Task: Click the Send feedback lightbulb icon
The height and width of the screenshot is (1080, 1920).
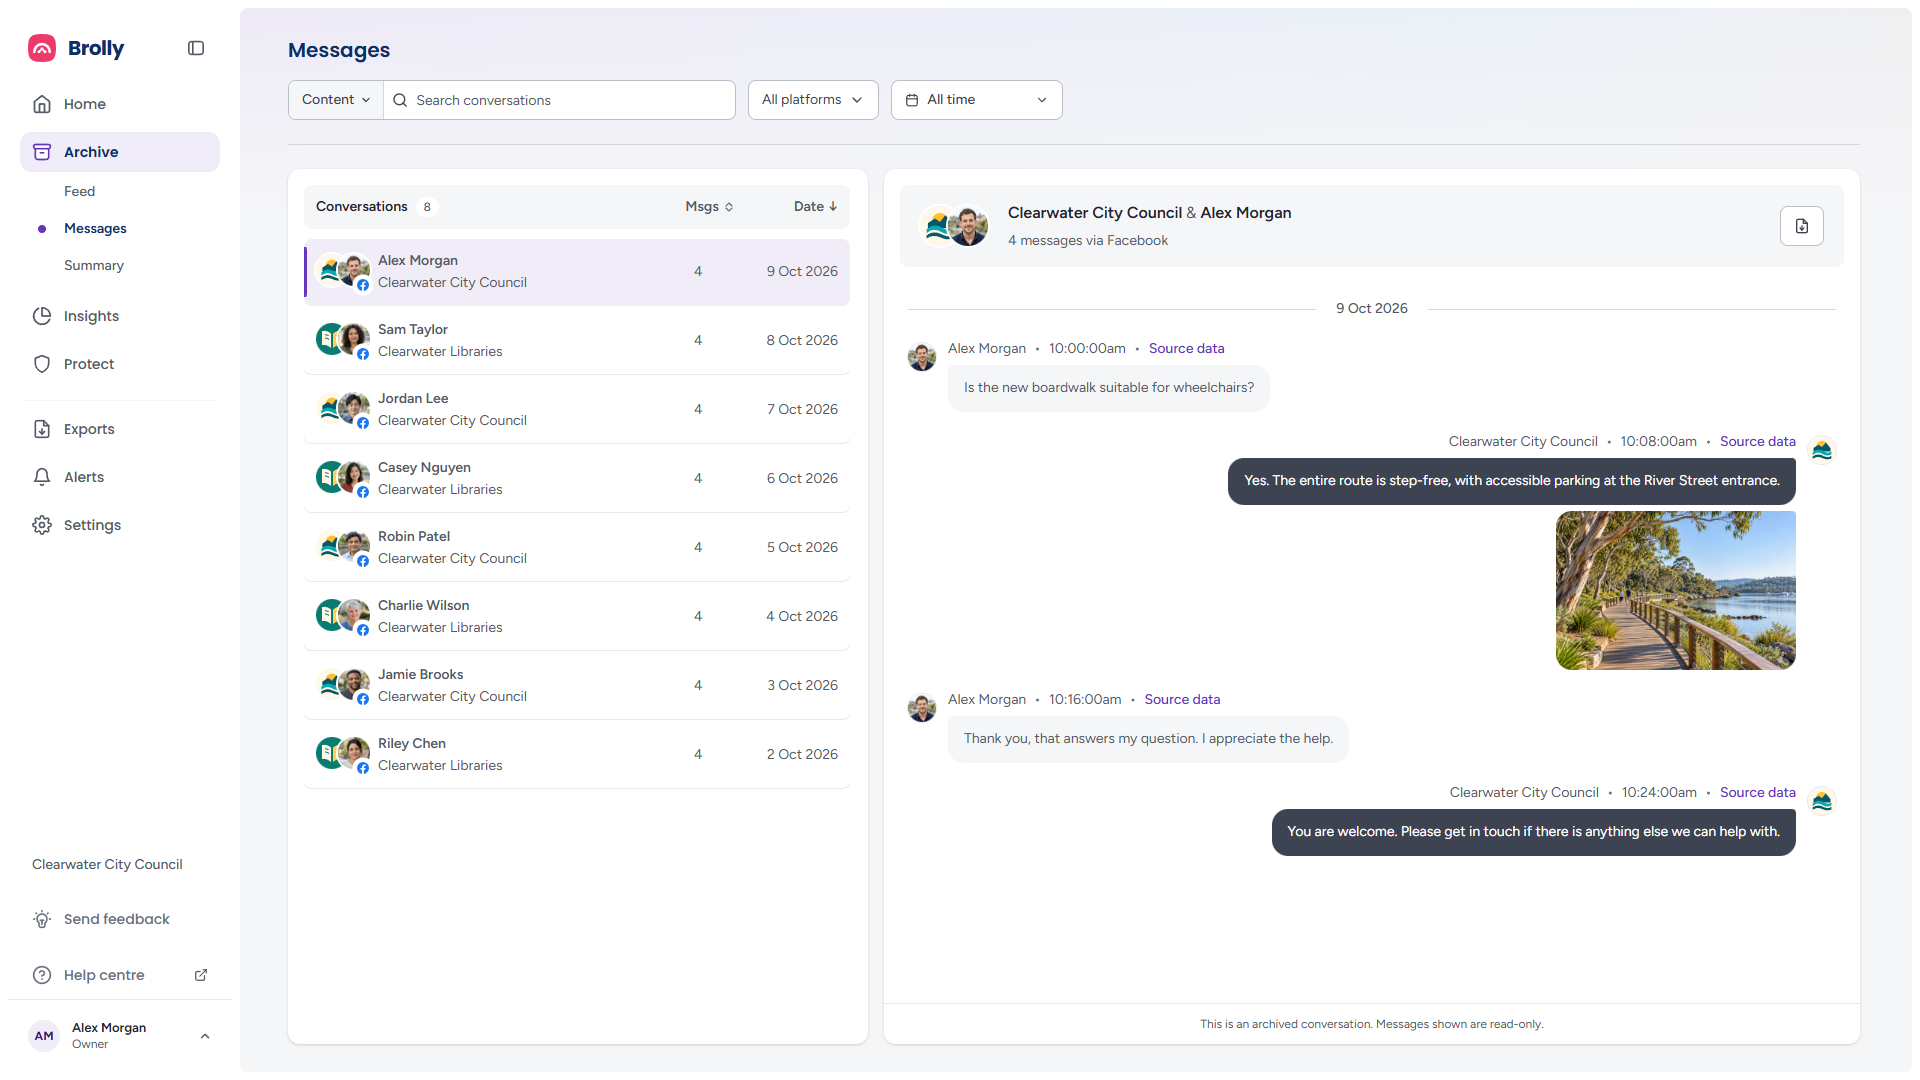Action: pyautogui.click(x=42, y=919)
